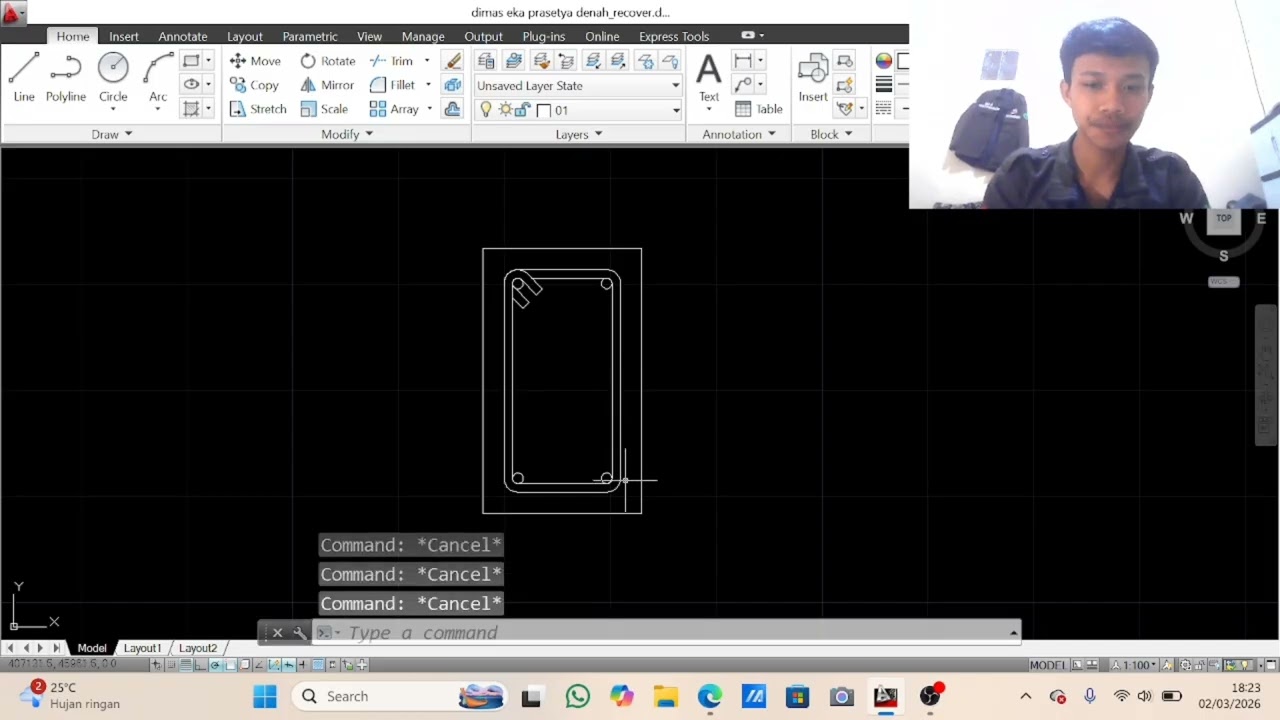The width and height of the screenshot is (1280, 720).
Task: Toggle layer 01 freeze sun icon
Action: tap(505, 110)
